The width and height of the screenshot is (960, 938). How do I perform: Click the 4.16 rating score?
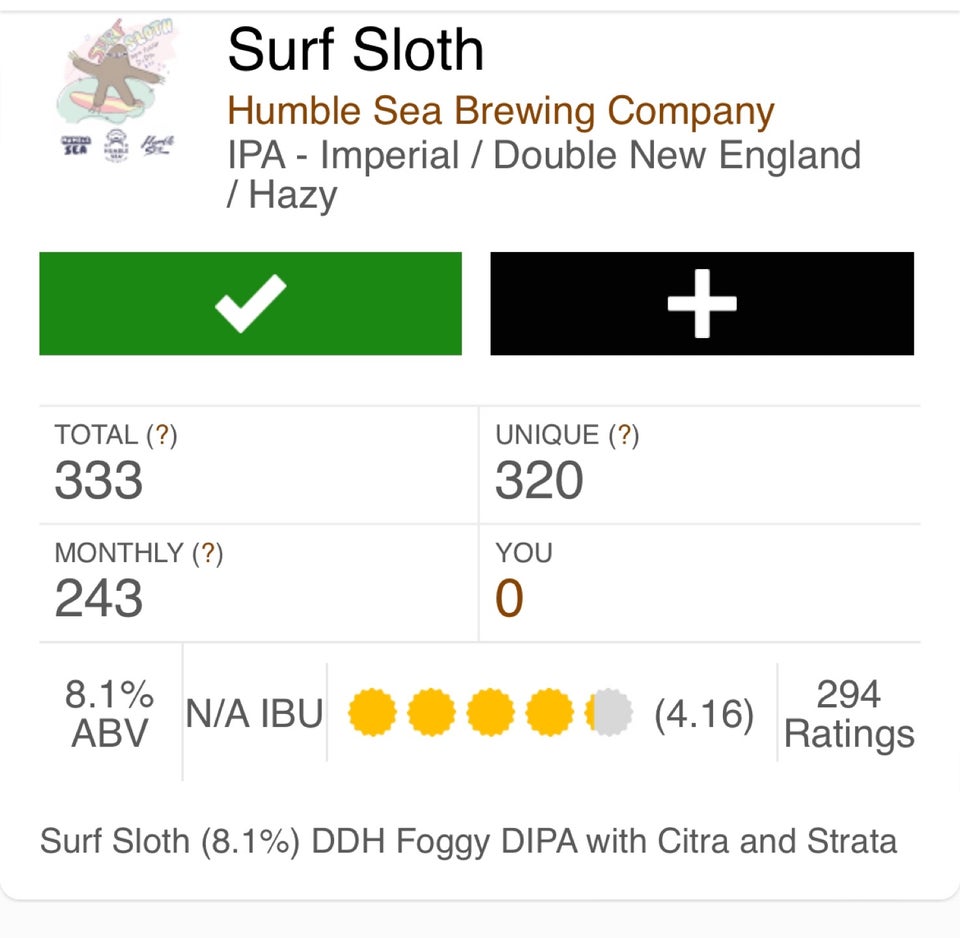(x=703, y=714)
